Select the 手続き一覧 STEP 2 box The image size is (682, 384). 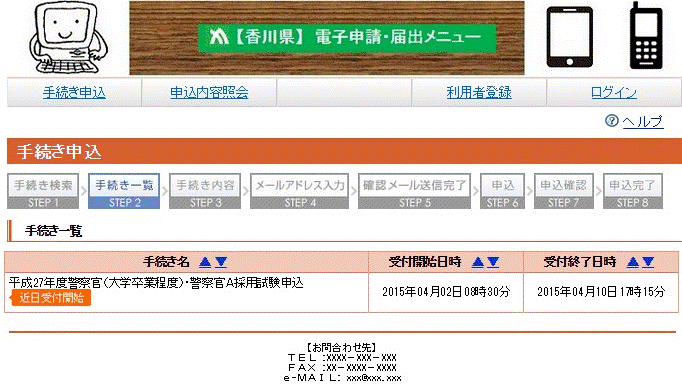point(124,191)
